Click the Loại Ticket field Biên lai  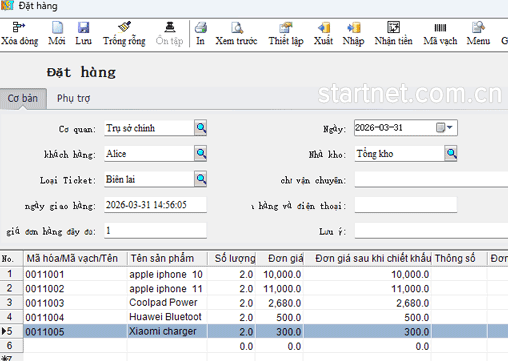tap(149, 179)
